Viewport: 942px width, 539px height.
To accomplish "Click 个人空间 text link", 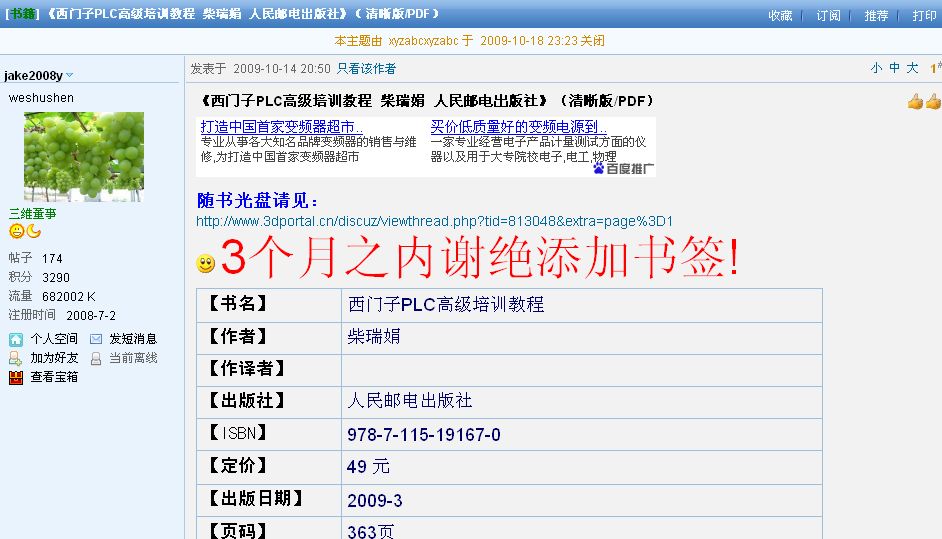I will [54, 339].
